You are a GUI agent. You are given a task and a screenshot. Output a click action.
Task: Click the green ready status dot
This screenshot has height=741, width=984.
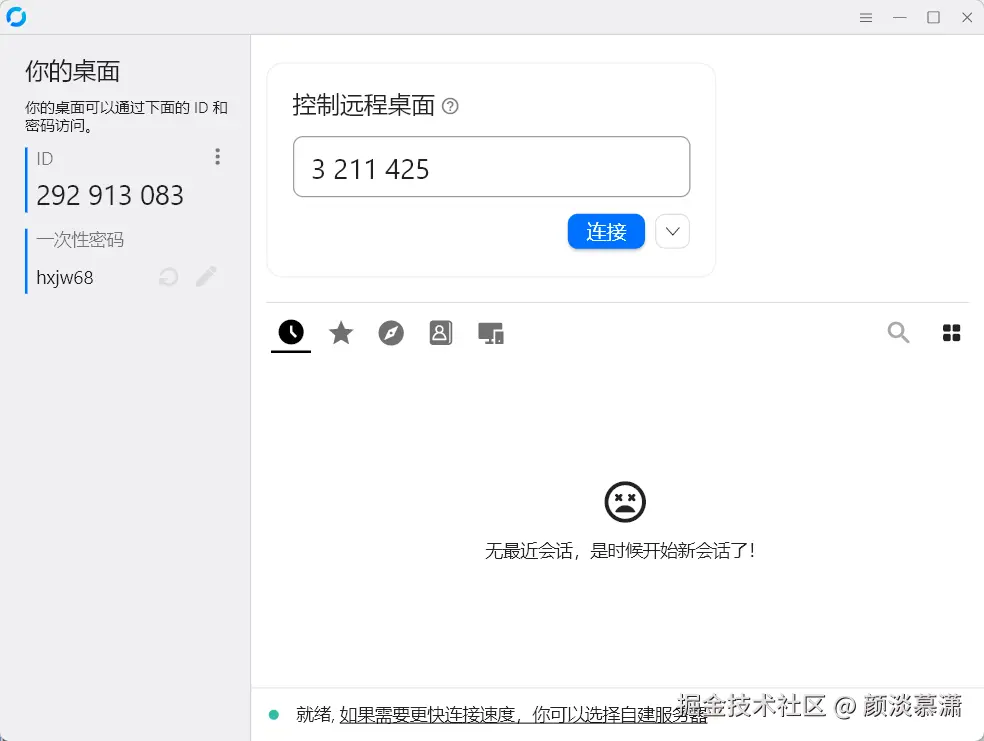click(x=274, y=715)
